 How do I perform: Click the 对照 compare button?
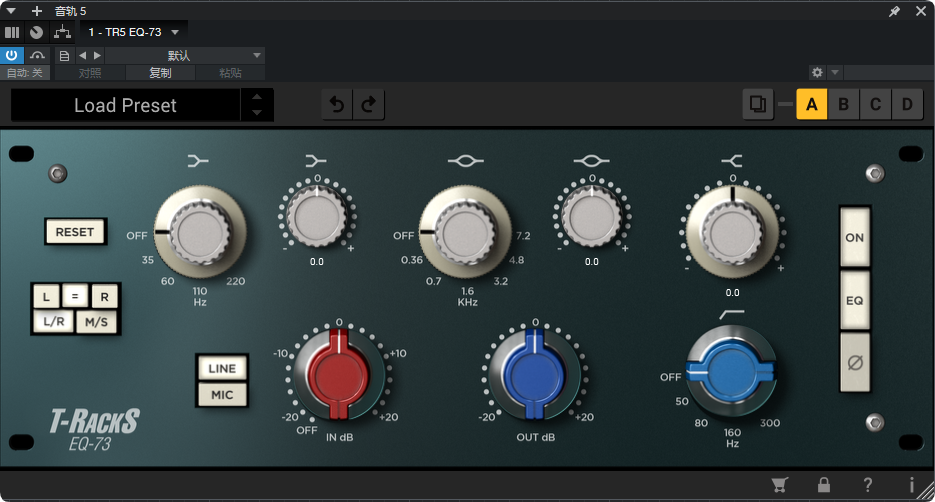(90, 73)
